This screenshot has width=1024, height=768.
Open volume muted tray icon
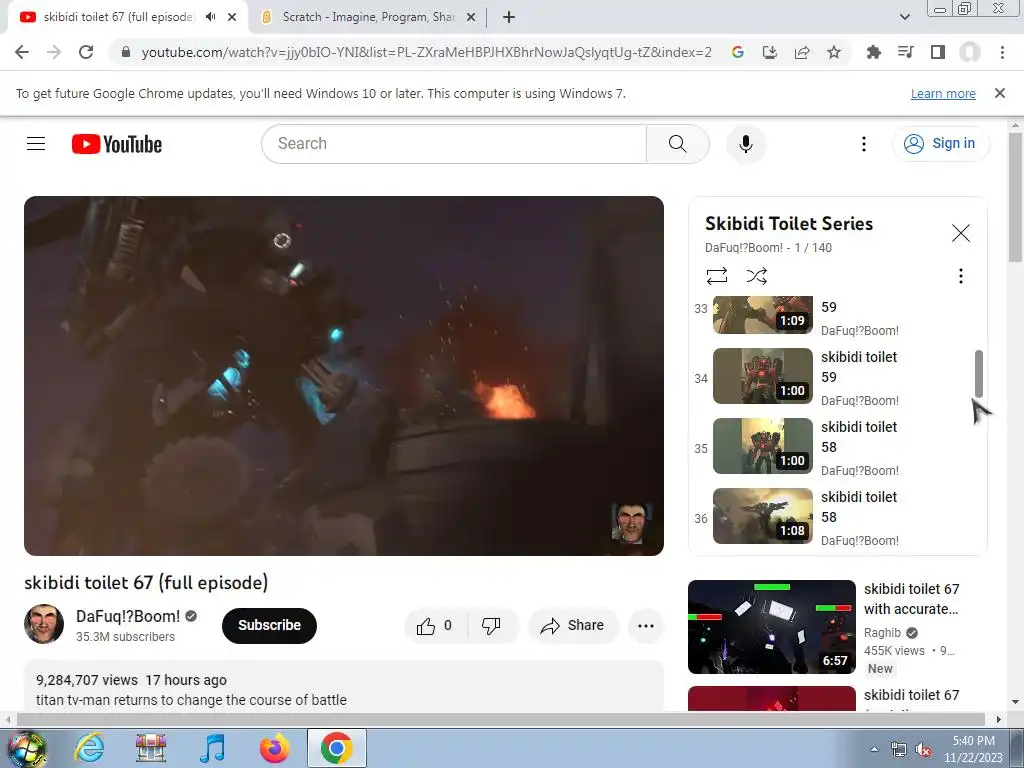pos(923,750)
